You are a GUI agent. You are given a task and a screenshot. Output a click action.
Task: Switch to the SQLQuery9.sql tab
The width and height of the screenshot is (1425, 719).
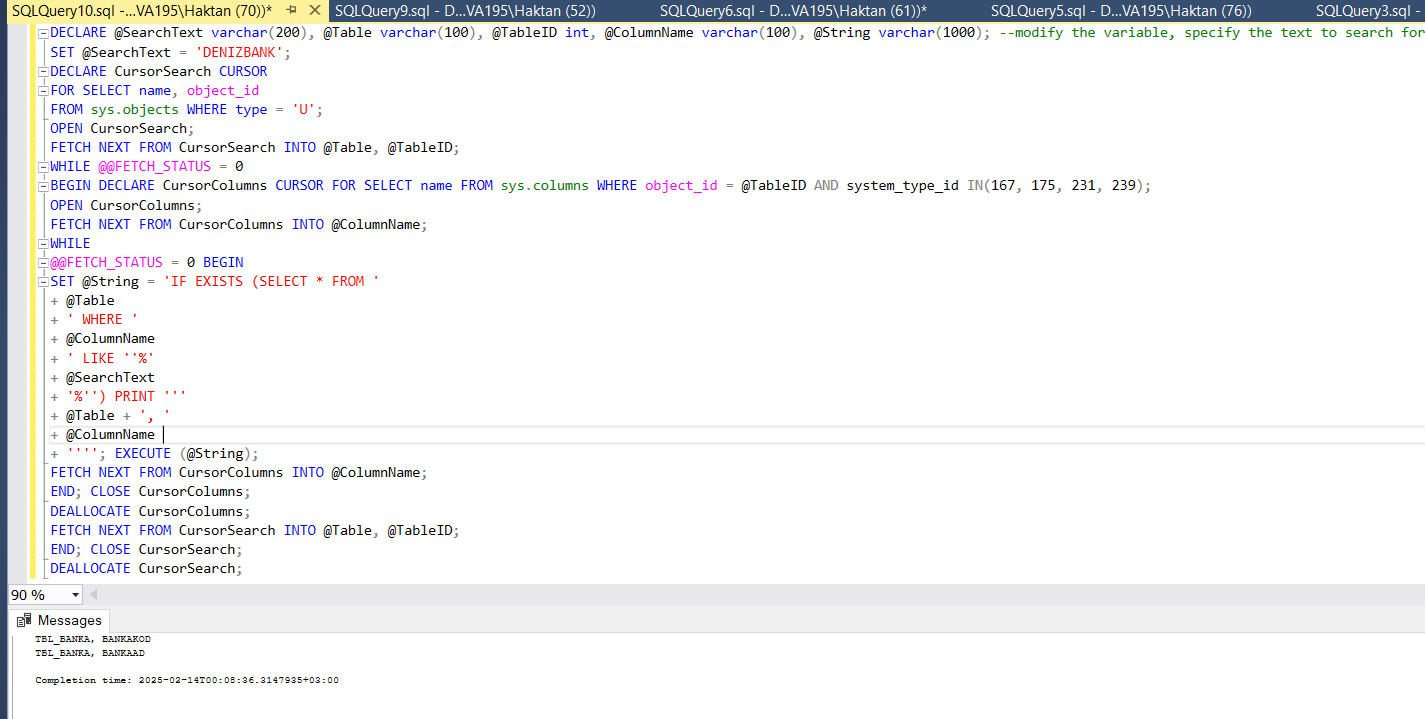point(465,11)
